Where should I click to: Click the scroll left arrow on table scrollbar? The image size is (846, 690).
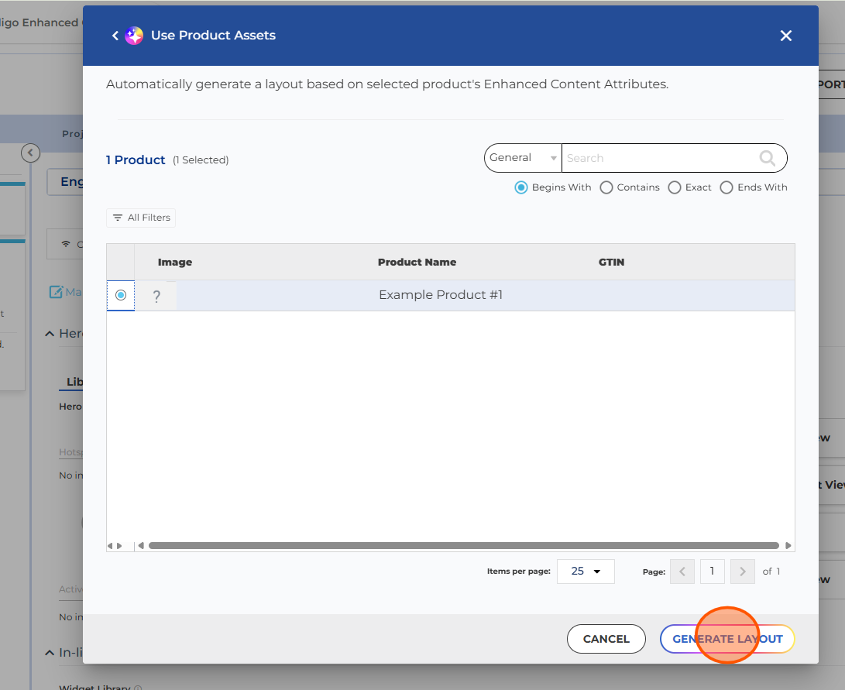pos(141,545)
